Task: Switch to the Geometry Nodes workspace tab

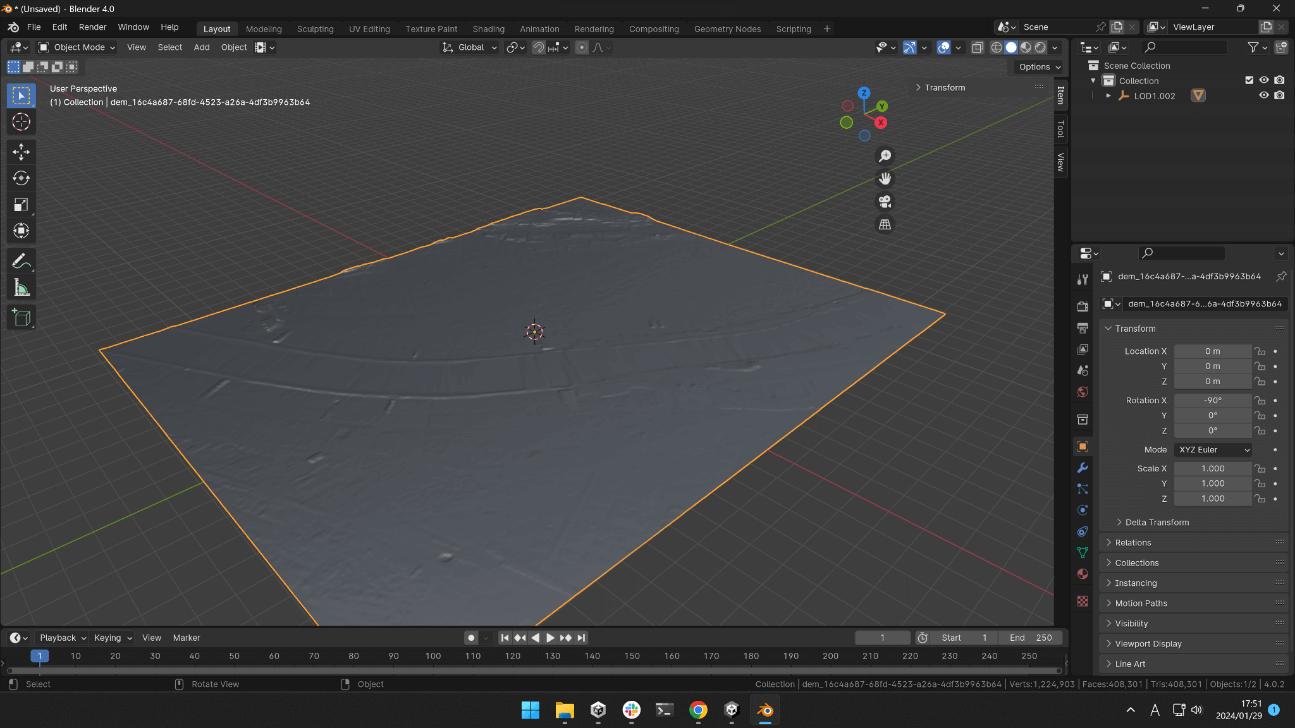Action: 727,29
